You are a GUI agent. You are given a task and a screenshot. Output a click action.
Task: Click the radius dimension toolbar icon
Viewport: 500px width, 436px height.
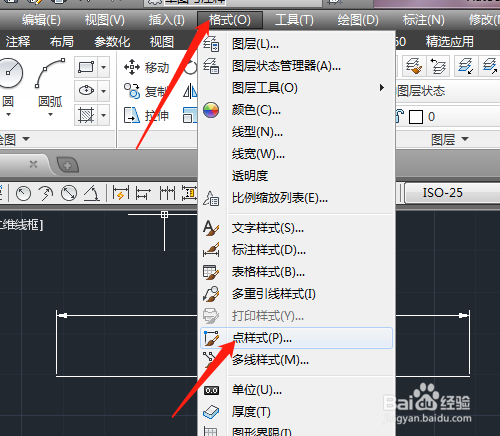coord(23,193)
